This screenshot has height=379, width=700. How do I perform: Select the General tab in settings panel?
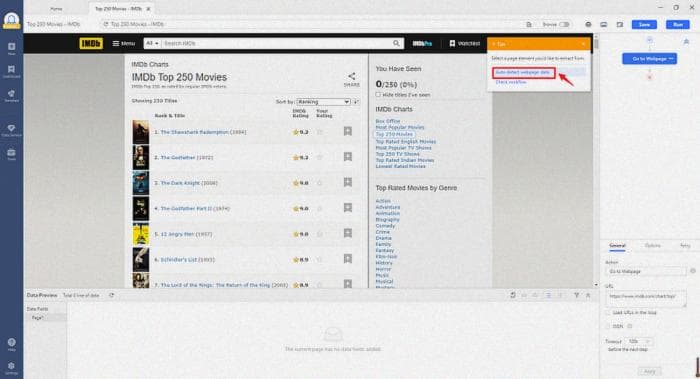(x=617, y=246)
